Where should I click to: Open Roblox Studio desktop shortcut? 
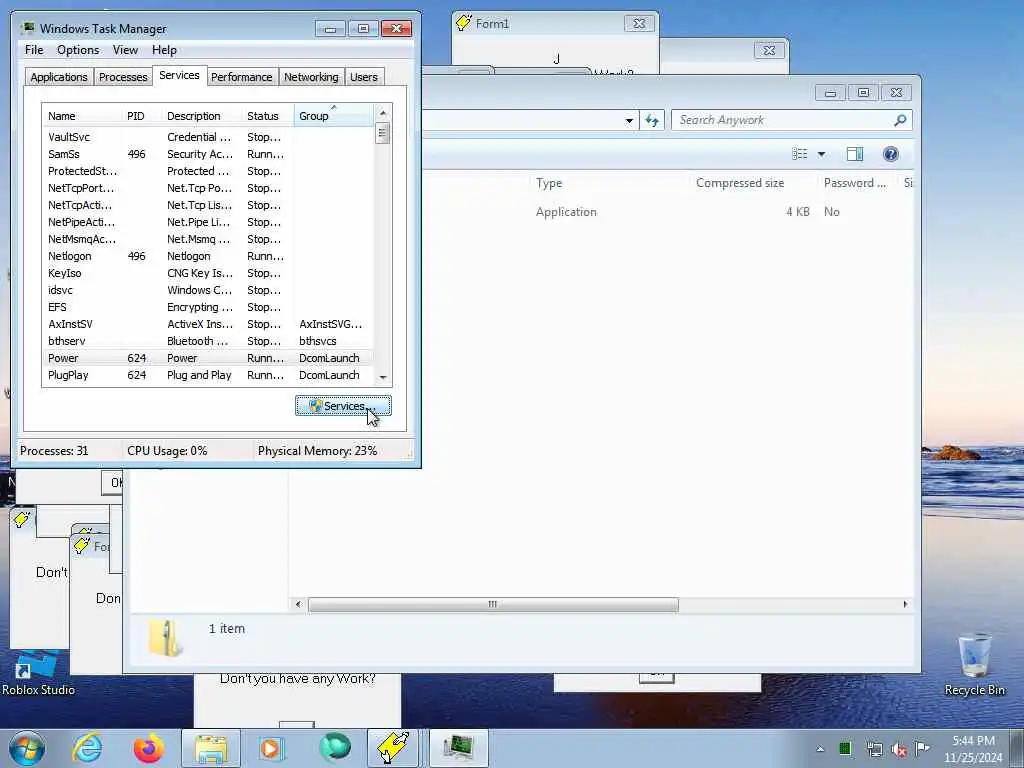[x=38, y=673]
